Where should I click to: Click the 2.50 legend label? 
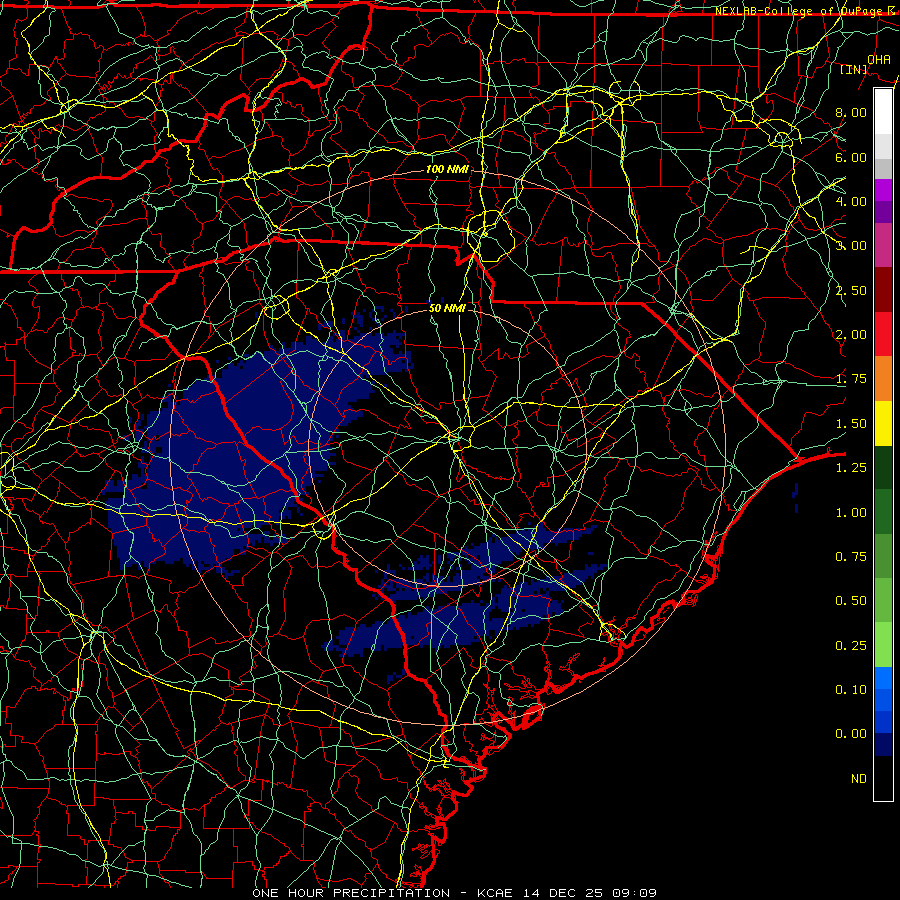pyautogui.click(x=851, y=290)
